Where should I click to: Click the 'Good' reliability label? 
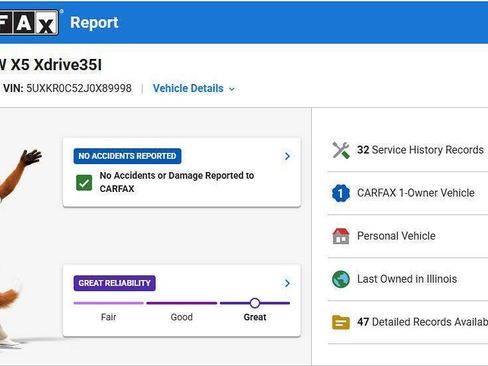pos(182,317)
